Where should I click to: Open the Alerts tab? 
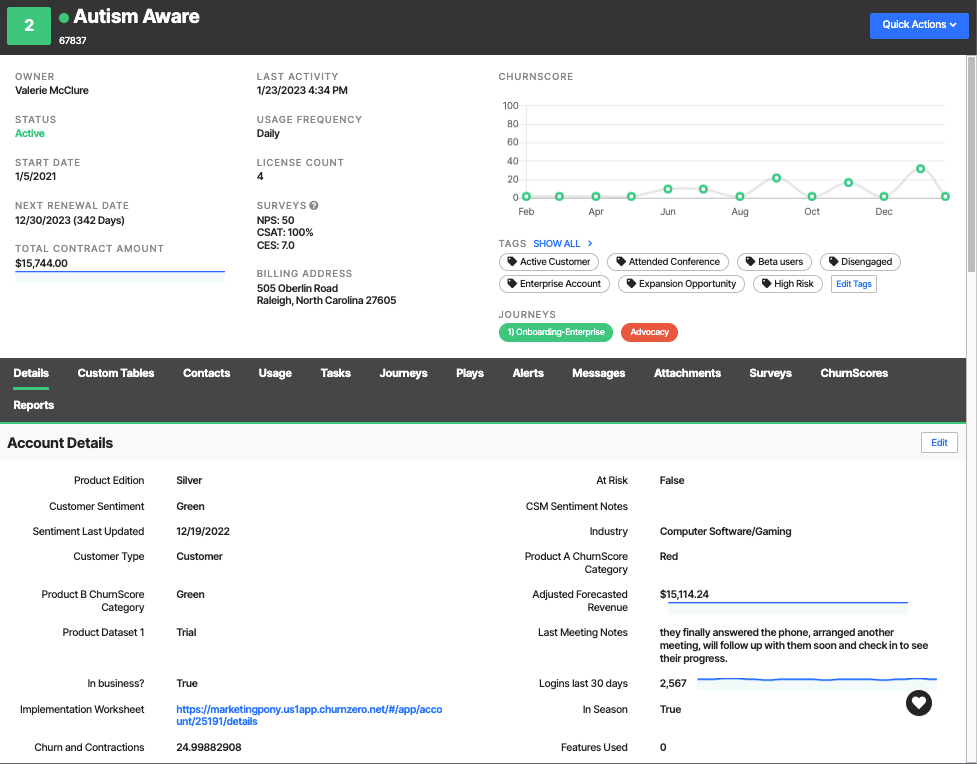point(528,373)
